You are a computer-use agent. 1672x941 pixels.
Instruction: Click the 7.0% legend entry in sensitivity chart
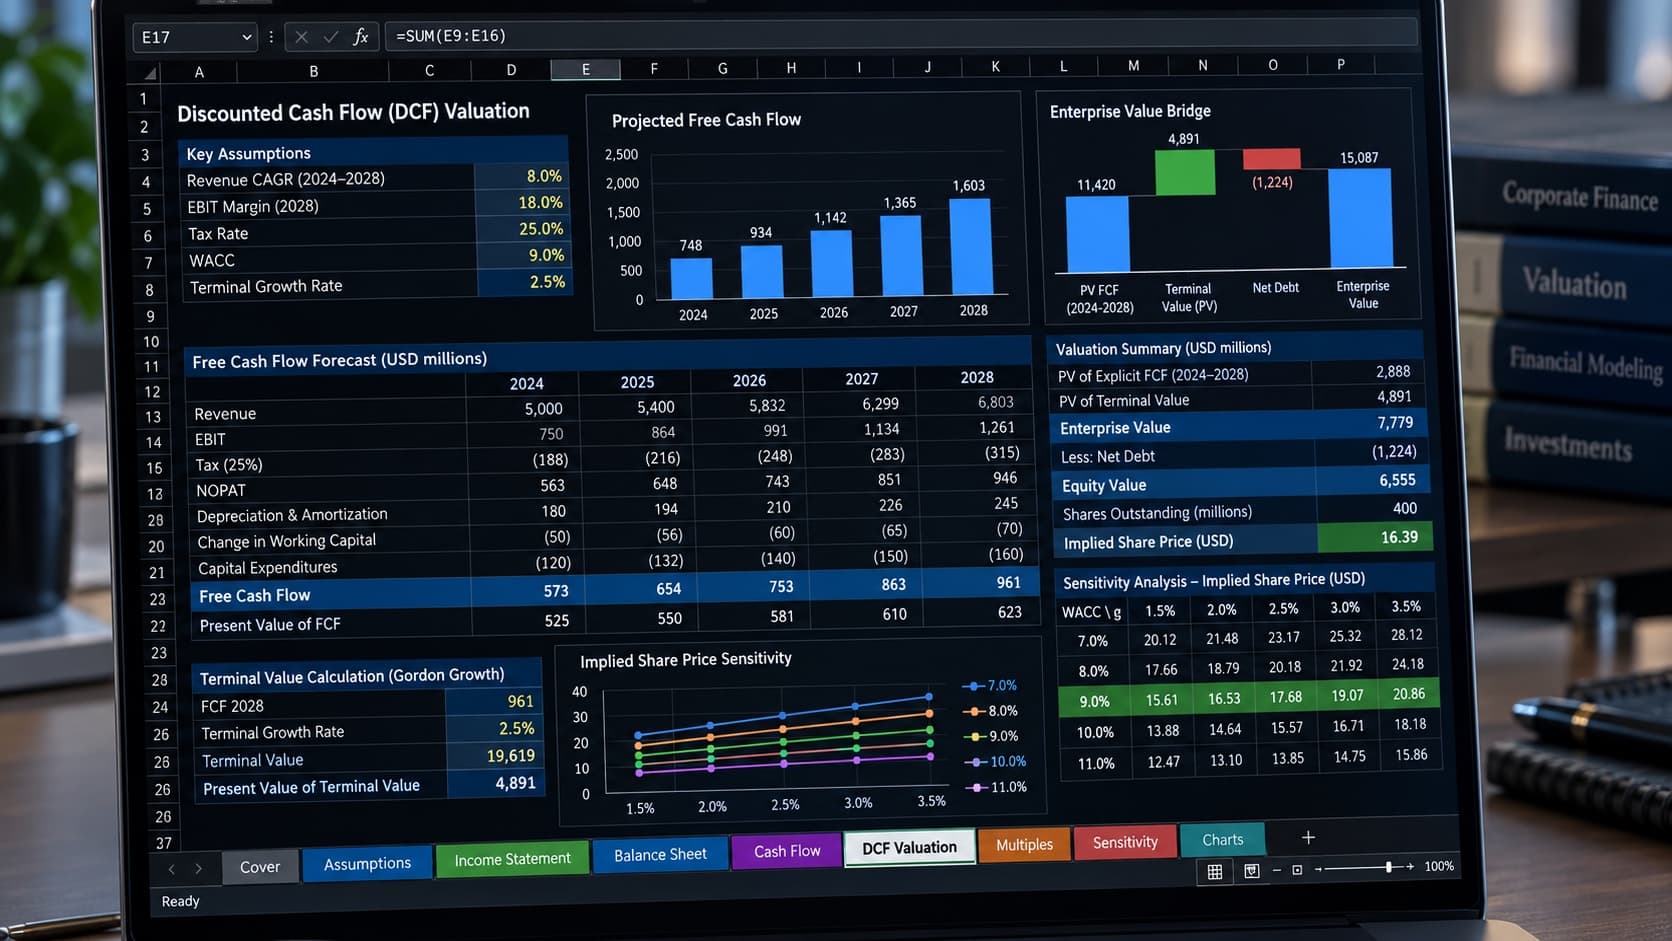990,686
